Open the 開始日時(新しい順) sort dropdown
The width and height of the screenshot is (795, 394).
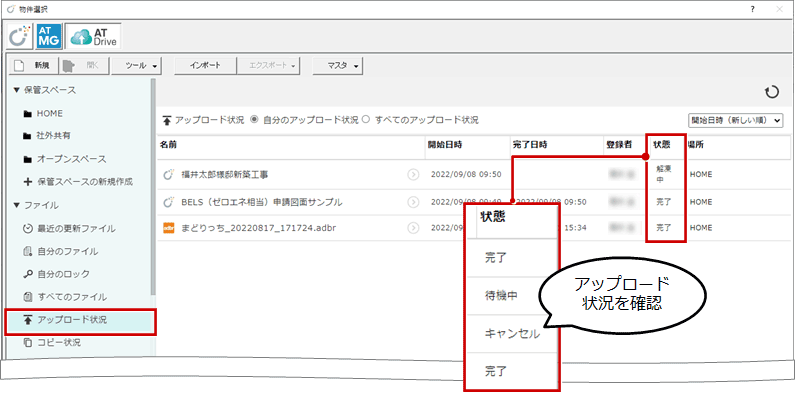(735, 120)
